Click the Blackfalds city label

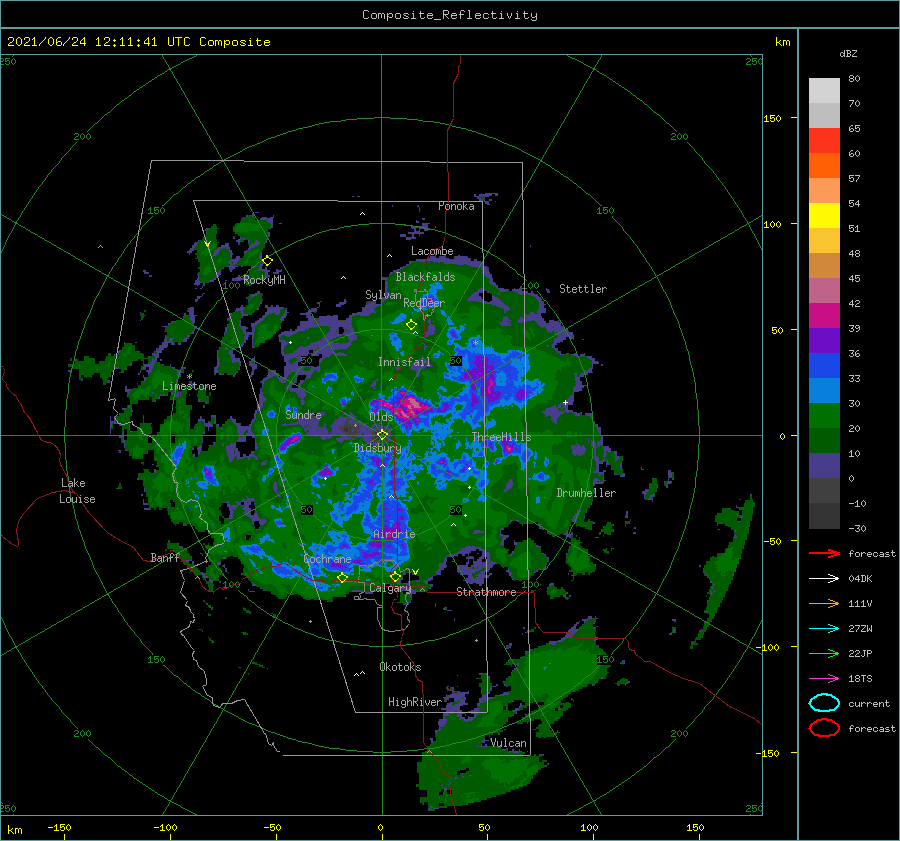425,277
